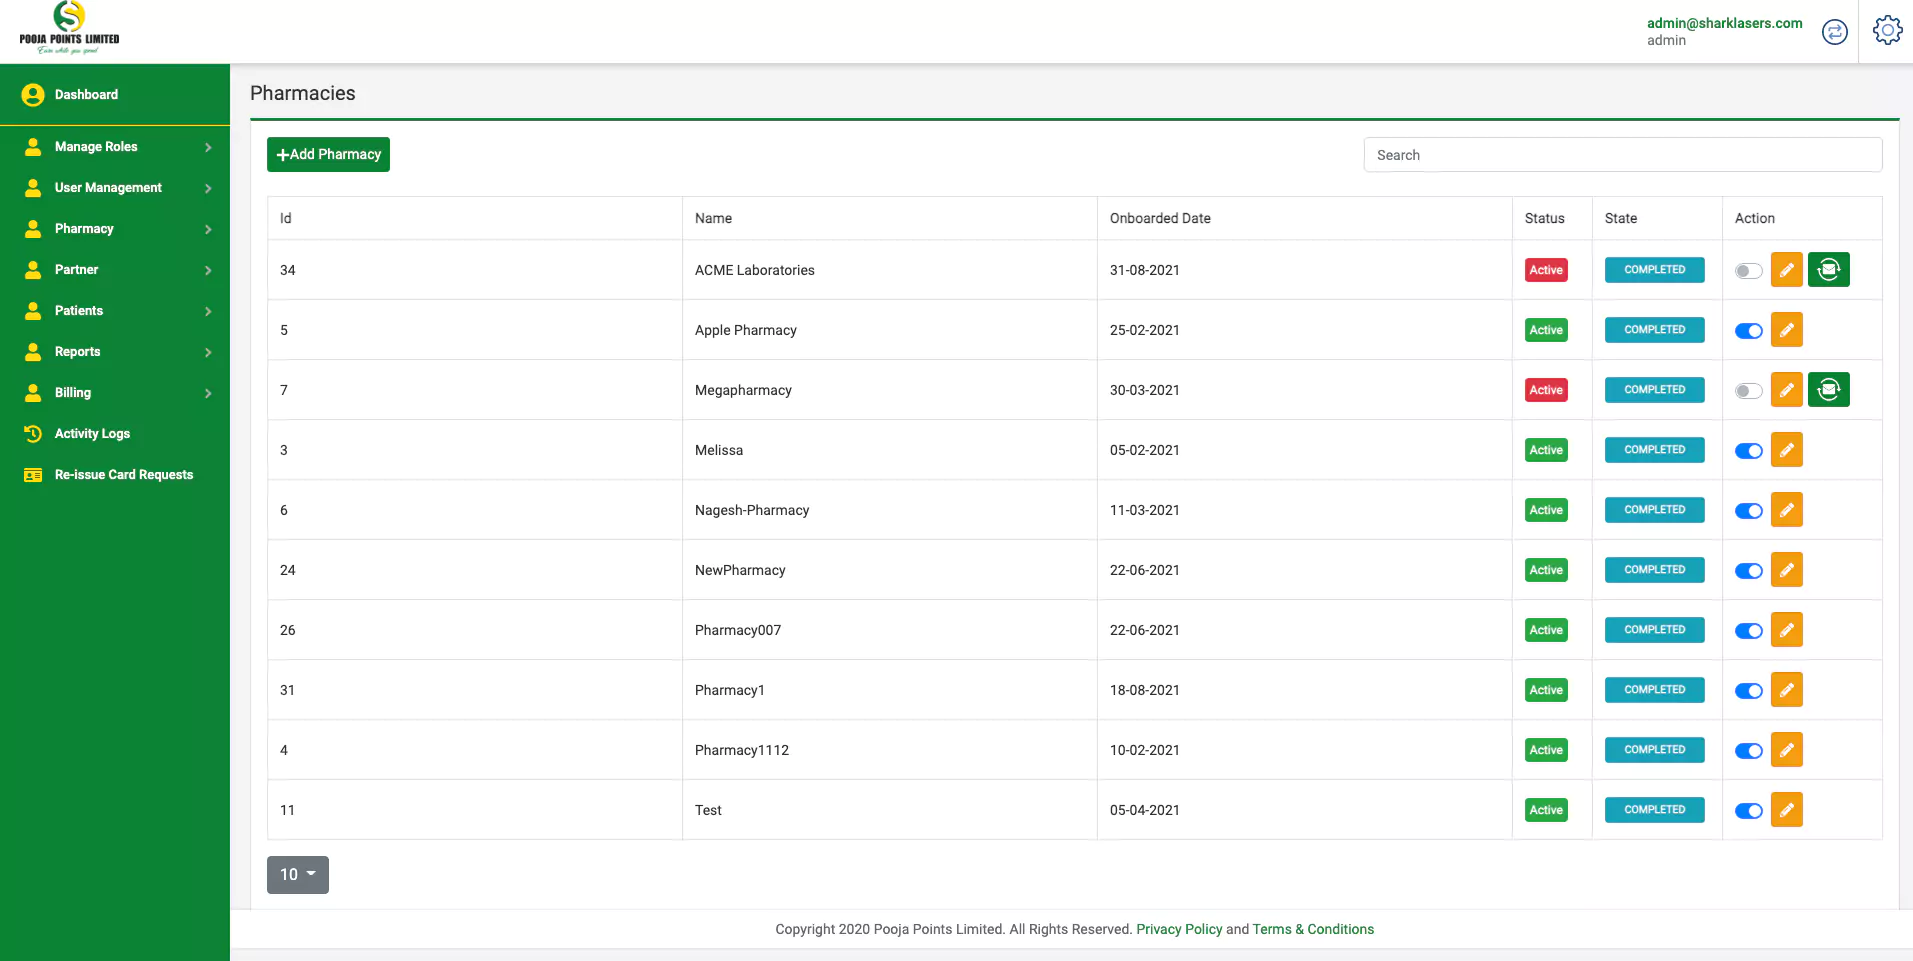
Task: Disable the Pharmacy1112 toggle switch
Action: point(1748,751)
